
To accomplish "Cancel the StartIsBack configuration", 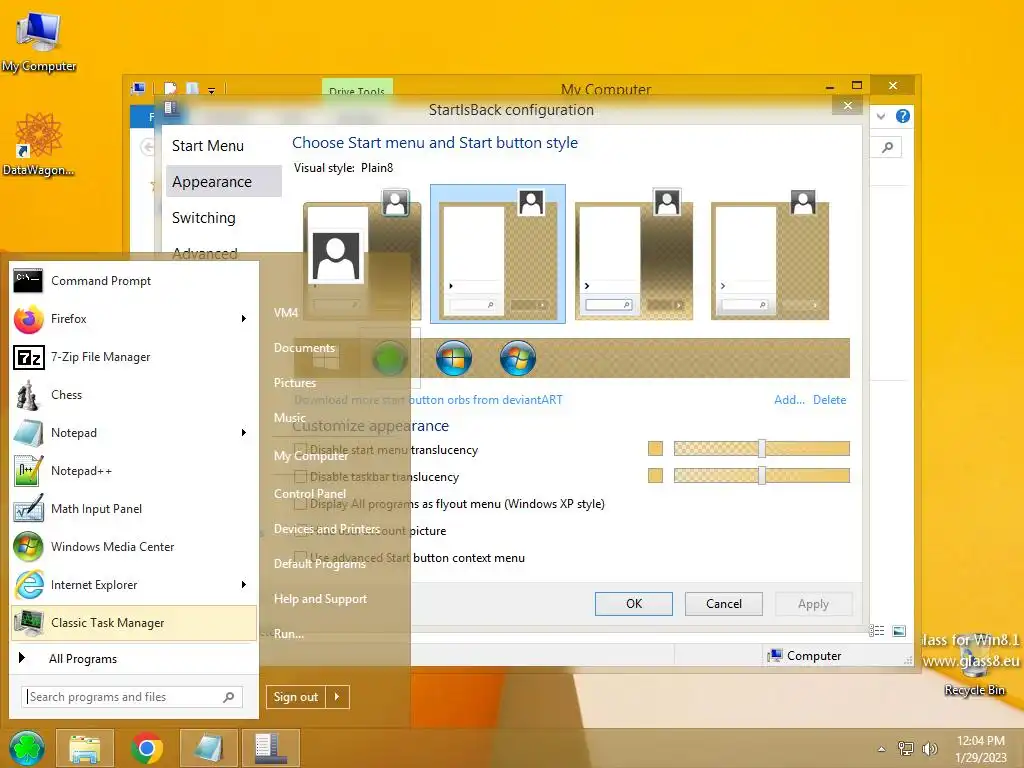I will (724, 604).
